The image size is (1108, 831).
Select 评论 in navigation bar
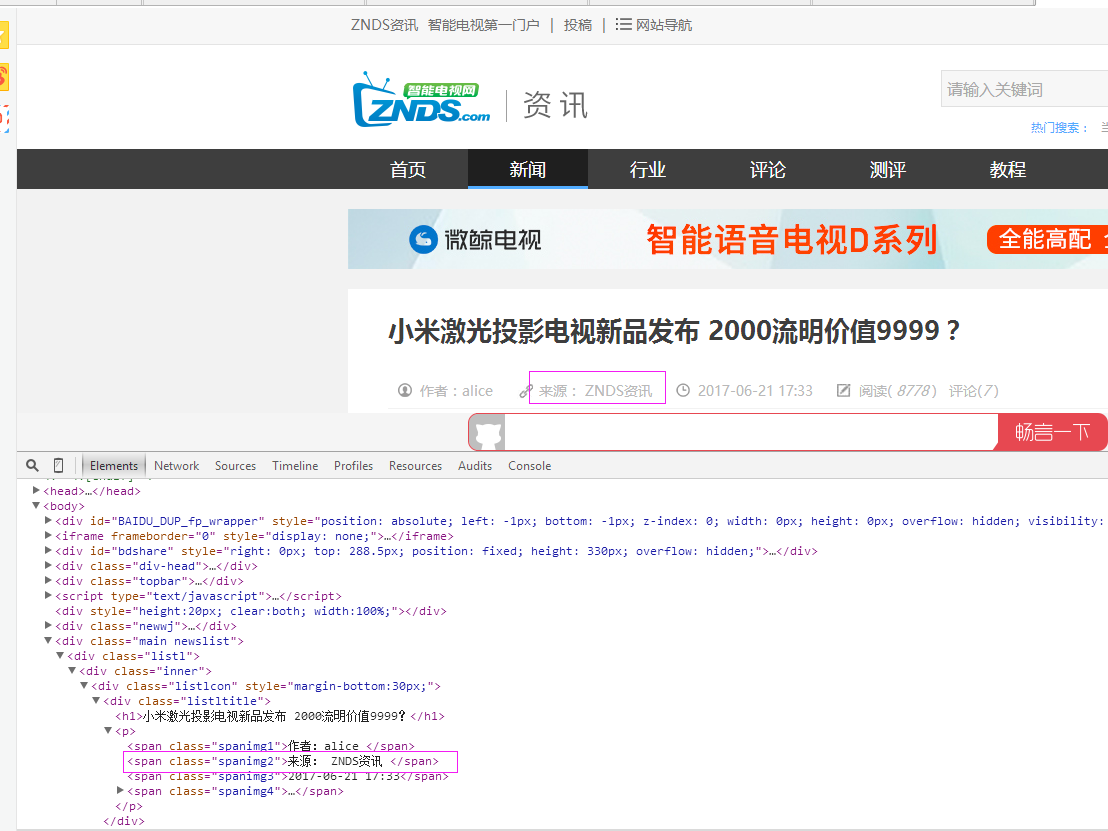767,170
